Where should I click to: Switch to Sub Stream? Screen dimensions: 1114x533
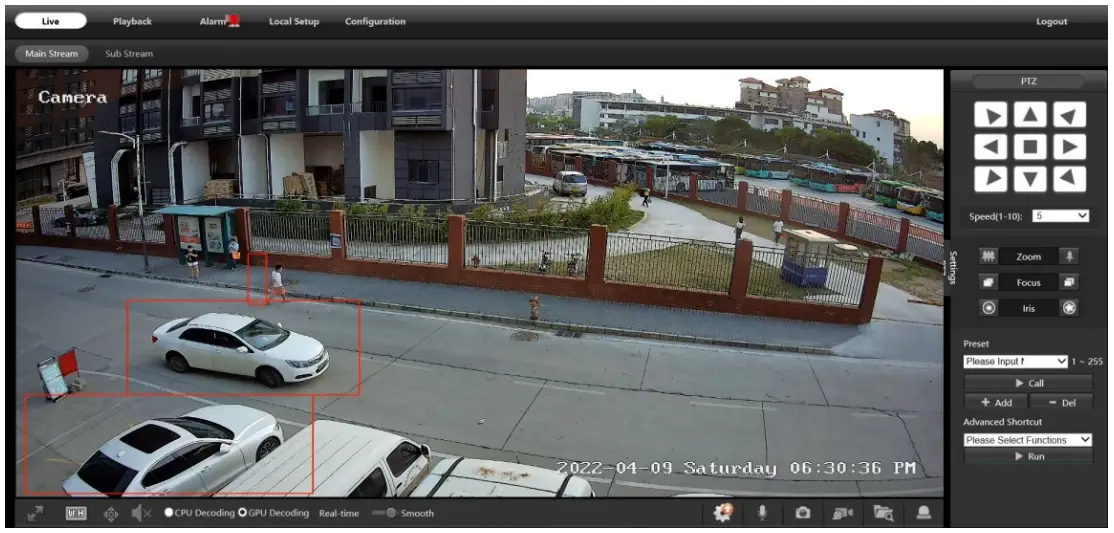click(129, 53)
